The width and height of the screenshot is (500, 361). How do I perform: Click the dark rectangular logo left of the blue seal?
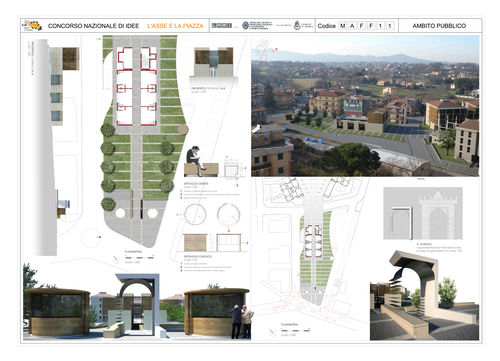point(222,25)
